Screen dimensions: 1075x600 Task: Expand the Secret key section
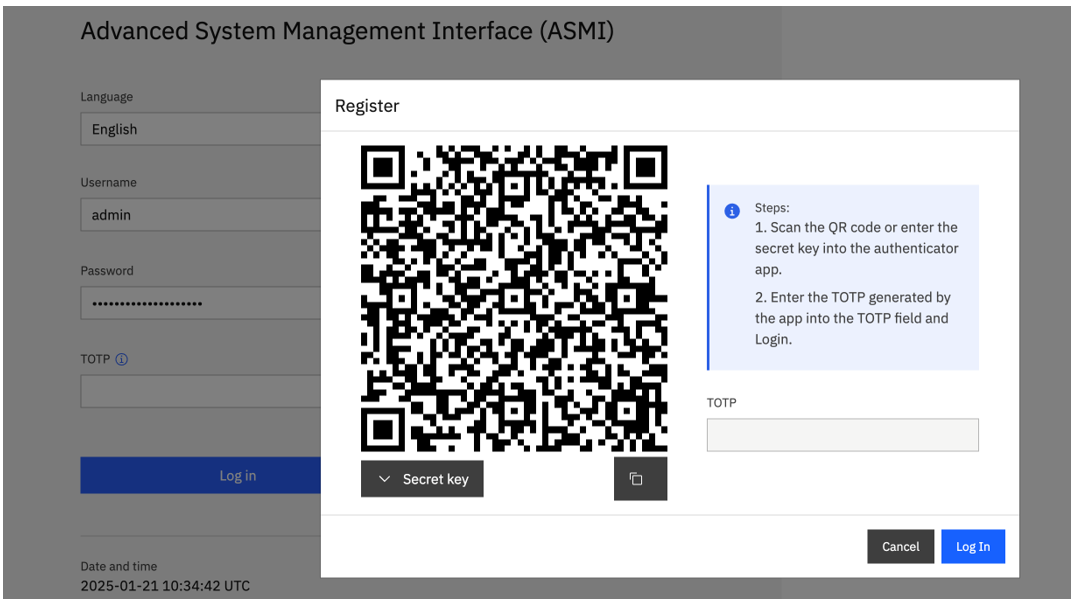click(422, 478)
